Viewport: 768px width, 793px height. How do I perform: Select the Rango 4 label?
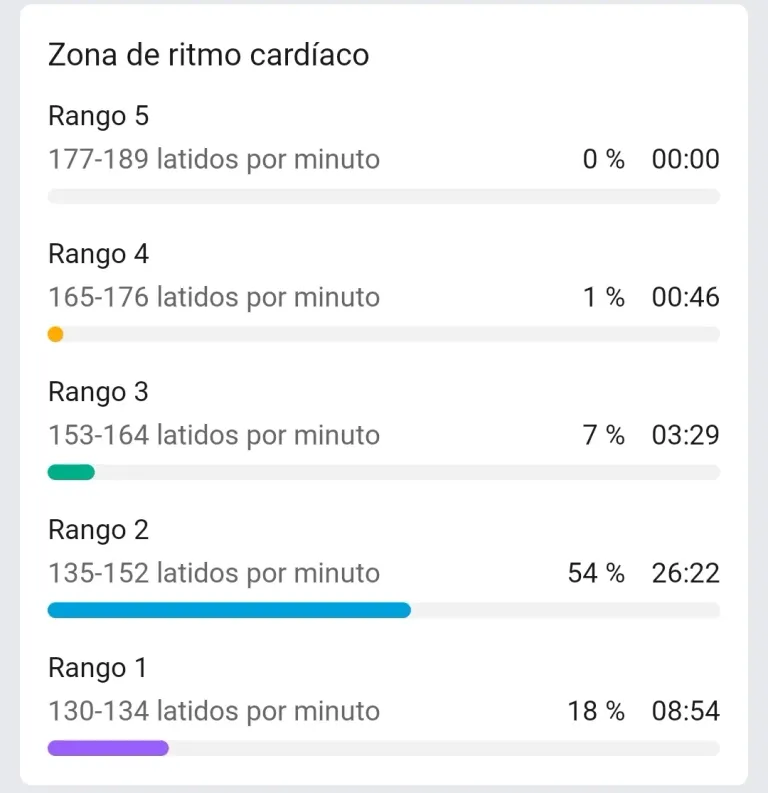[99, 254]
